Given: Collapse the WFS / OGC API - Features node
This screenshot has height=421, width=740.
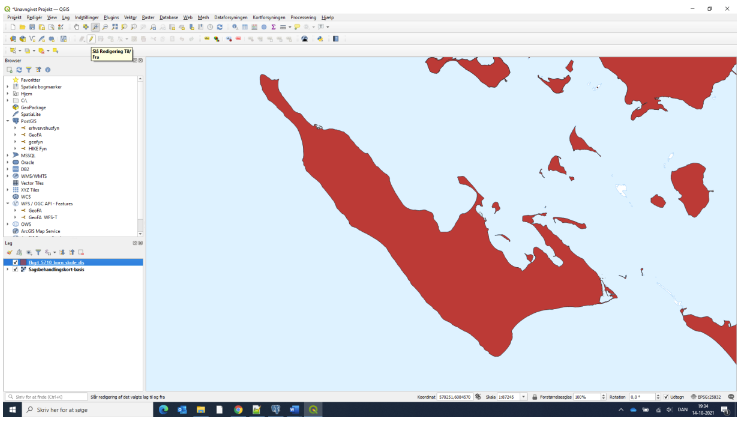Looking at the screenshot, I should click(x=8, y=204).
